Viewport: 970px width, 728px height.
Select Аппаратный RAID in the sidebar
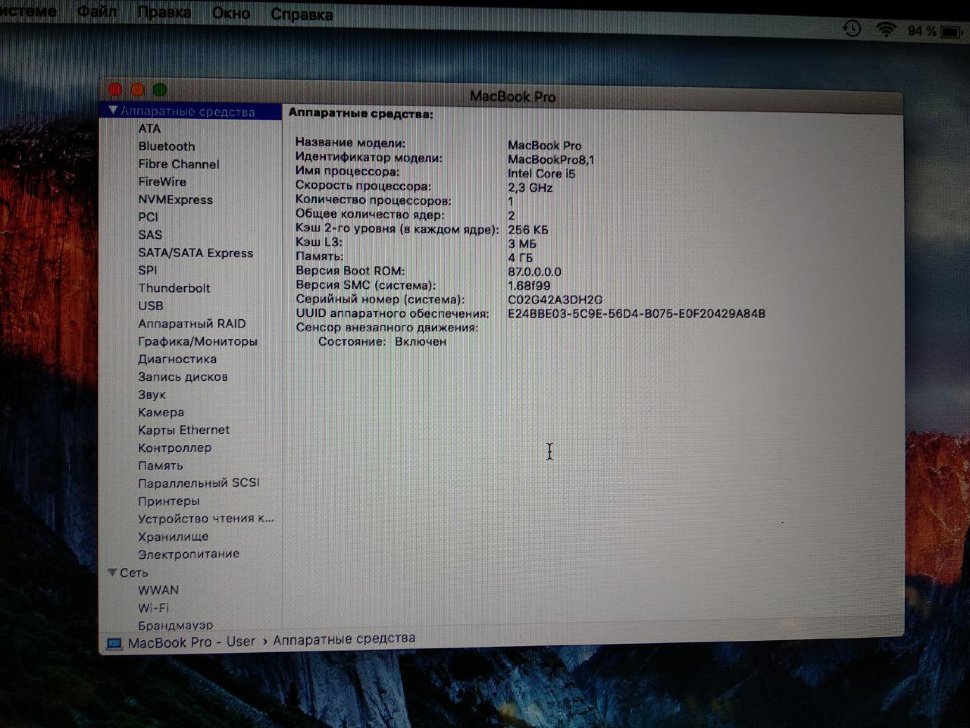click(192, 323)
